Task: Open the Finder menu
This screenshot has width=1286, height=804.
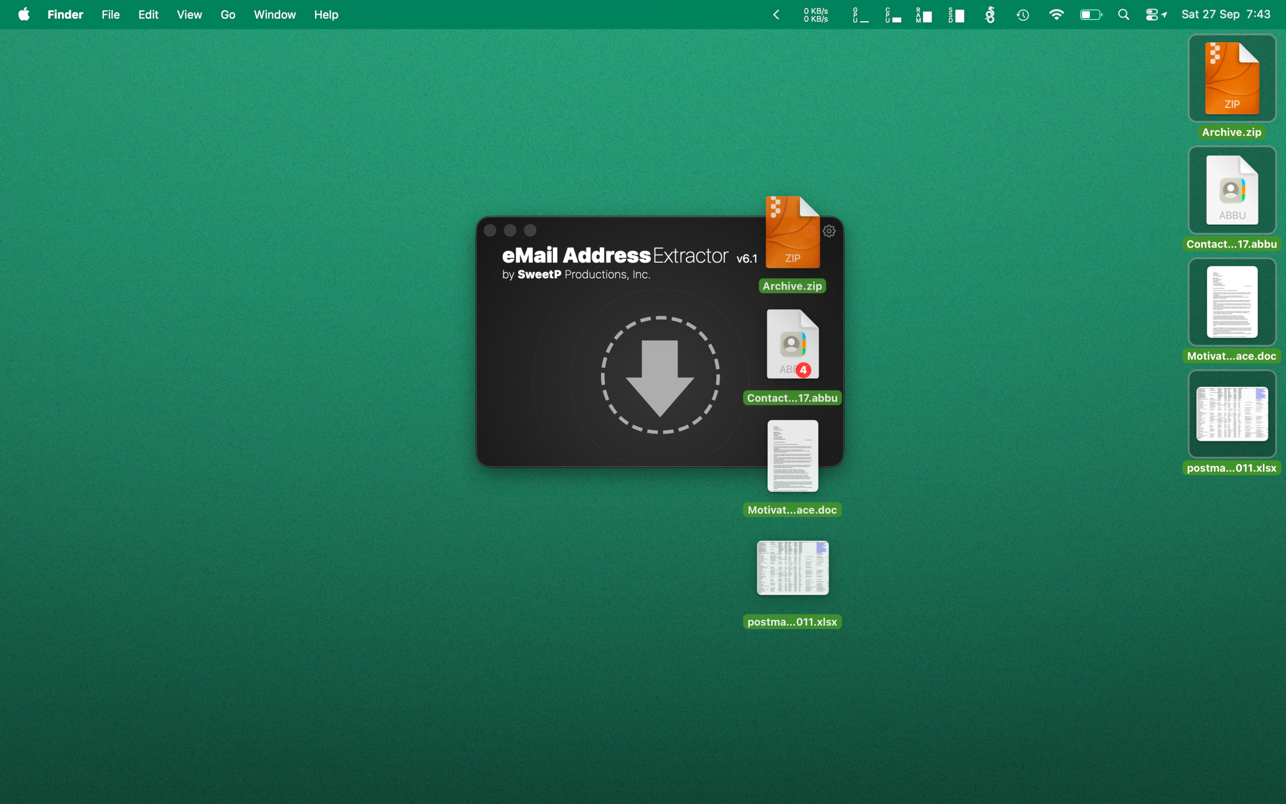Action: [x=65, y=15]
